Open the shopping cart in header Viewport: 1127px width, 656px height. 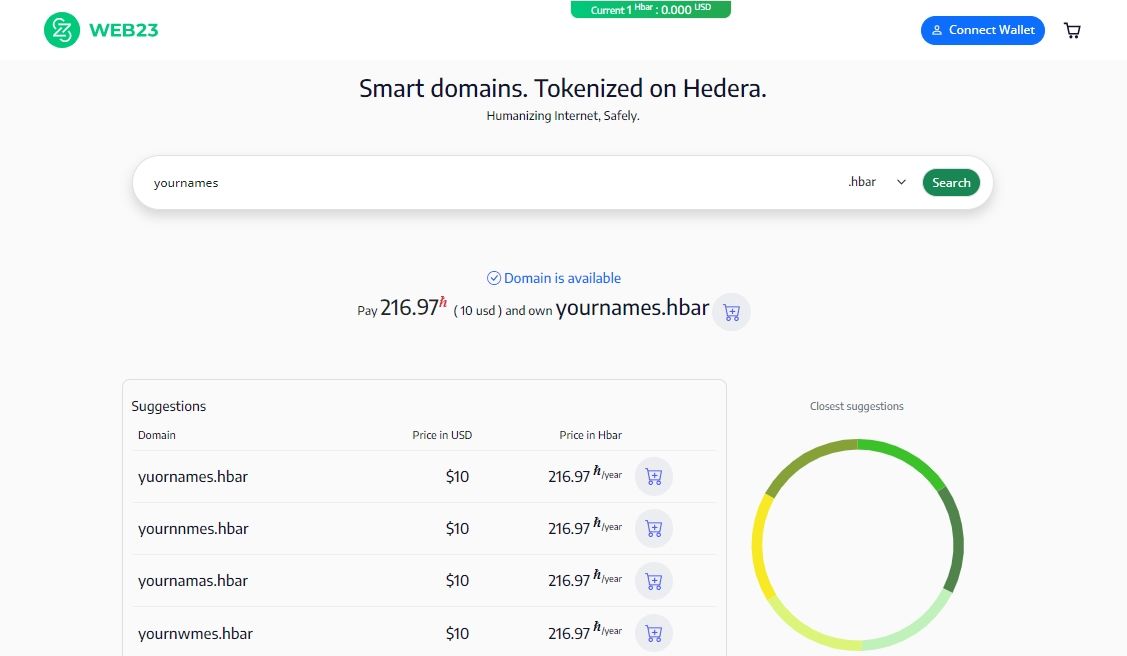click(1072, 30)
